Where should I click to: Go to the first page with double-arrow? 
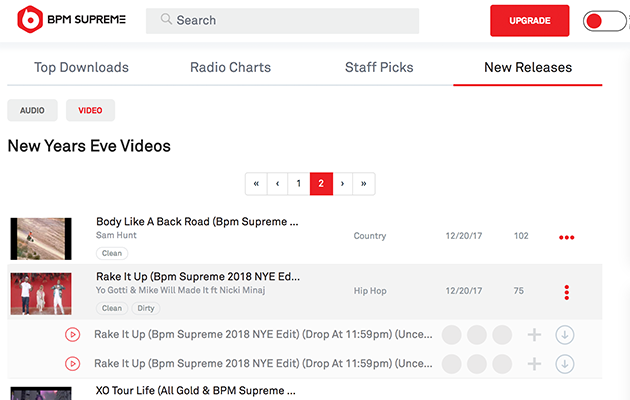[x=257, y=184]
